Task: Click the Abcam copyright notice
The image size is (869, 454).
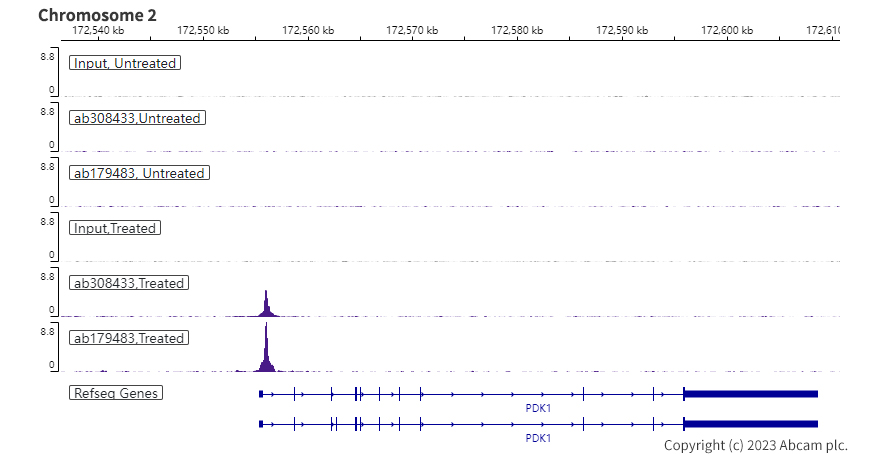Action: pos(755,445)
